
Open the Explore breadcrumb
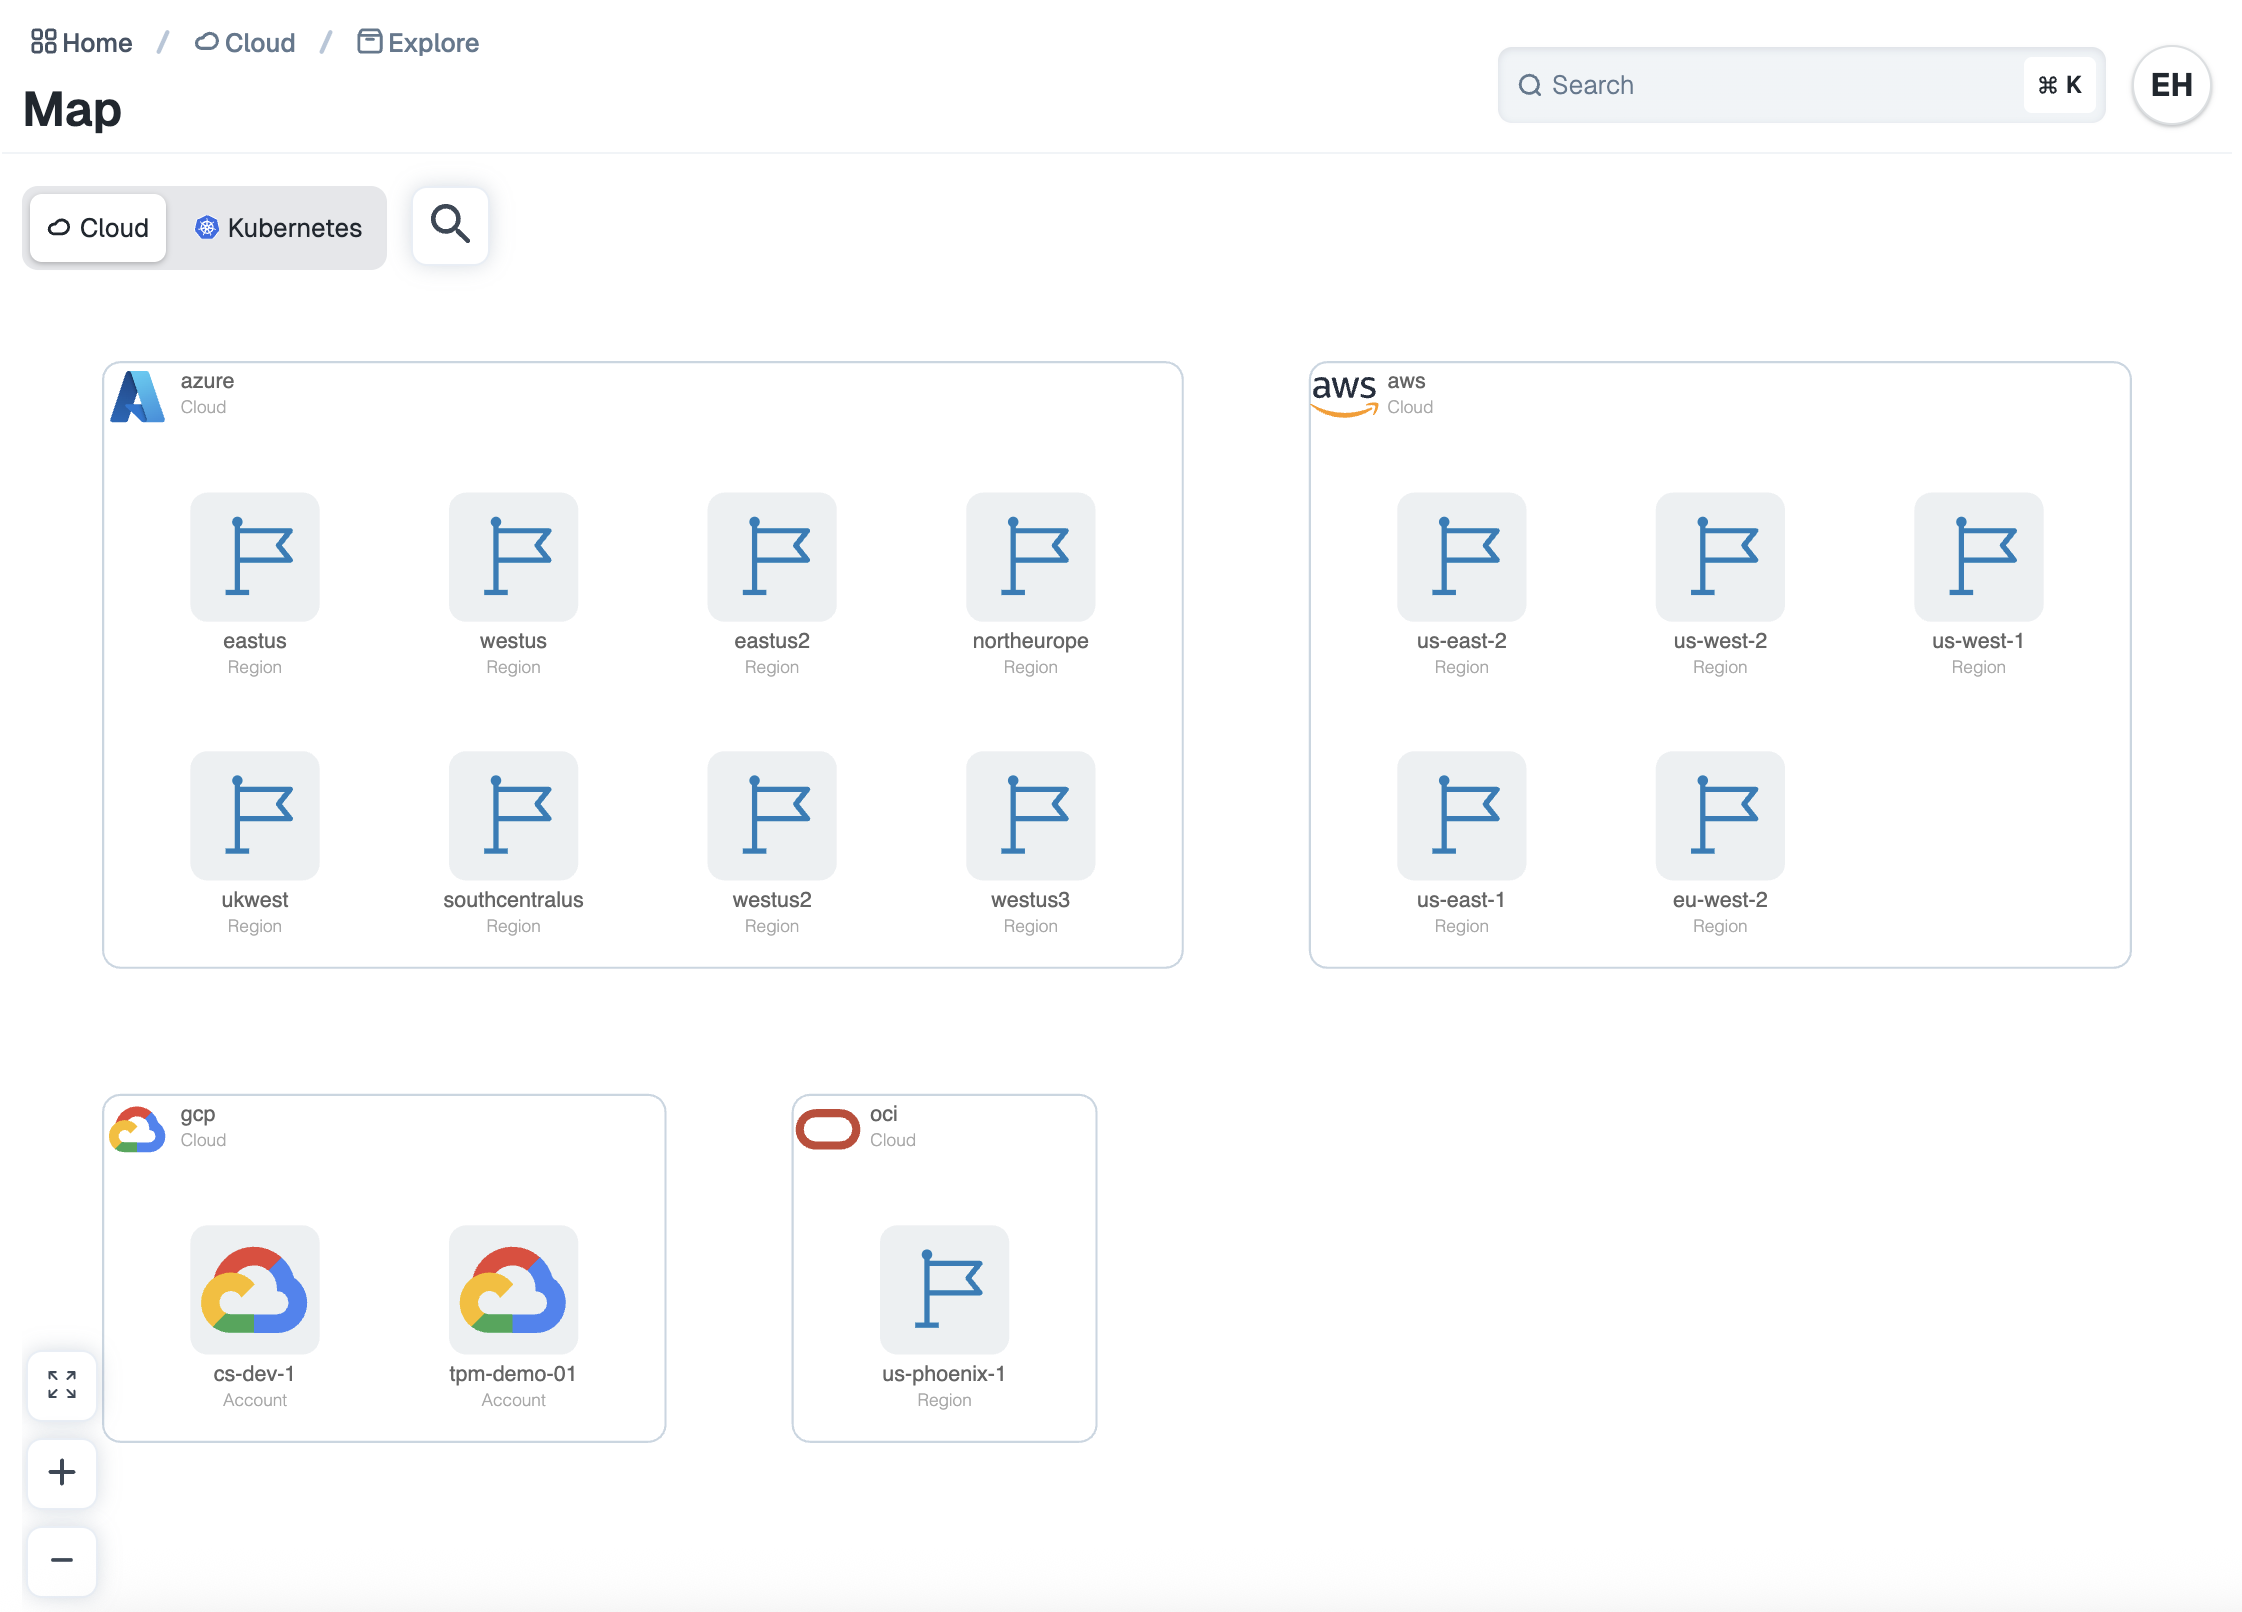coord(419,43)
